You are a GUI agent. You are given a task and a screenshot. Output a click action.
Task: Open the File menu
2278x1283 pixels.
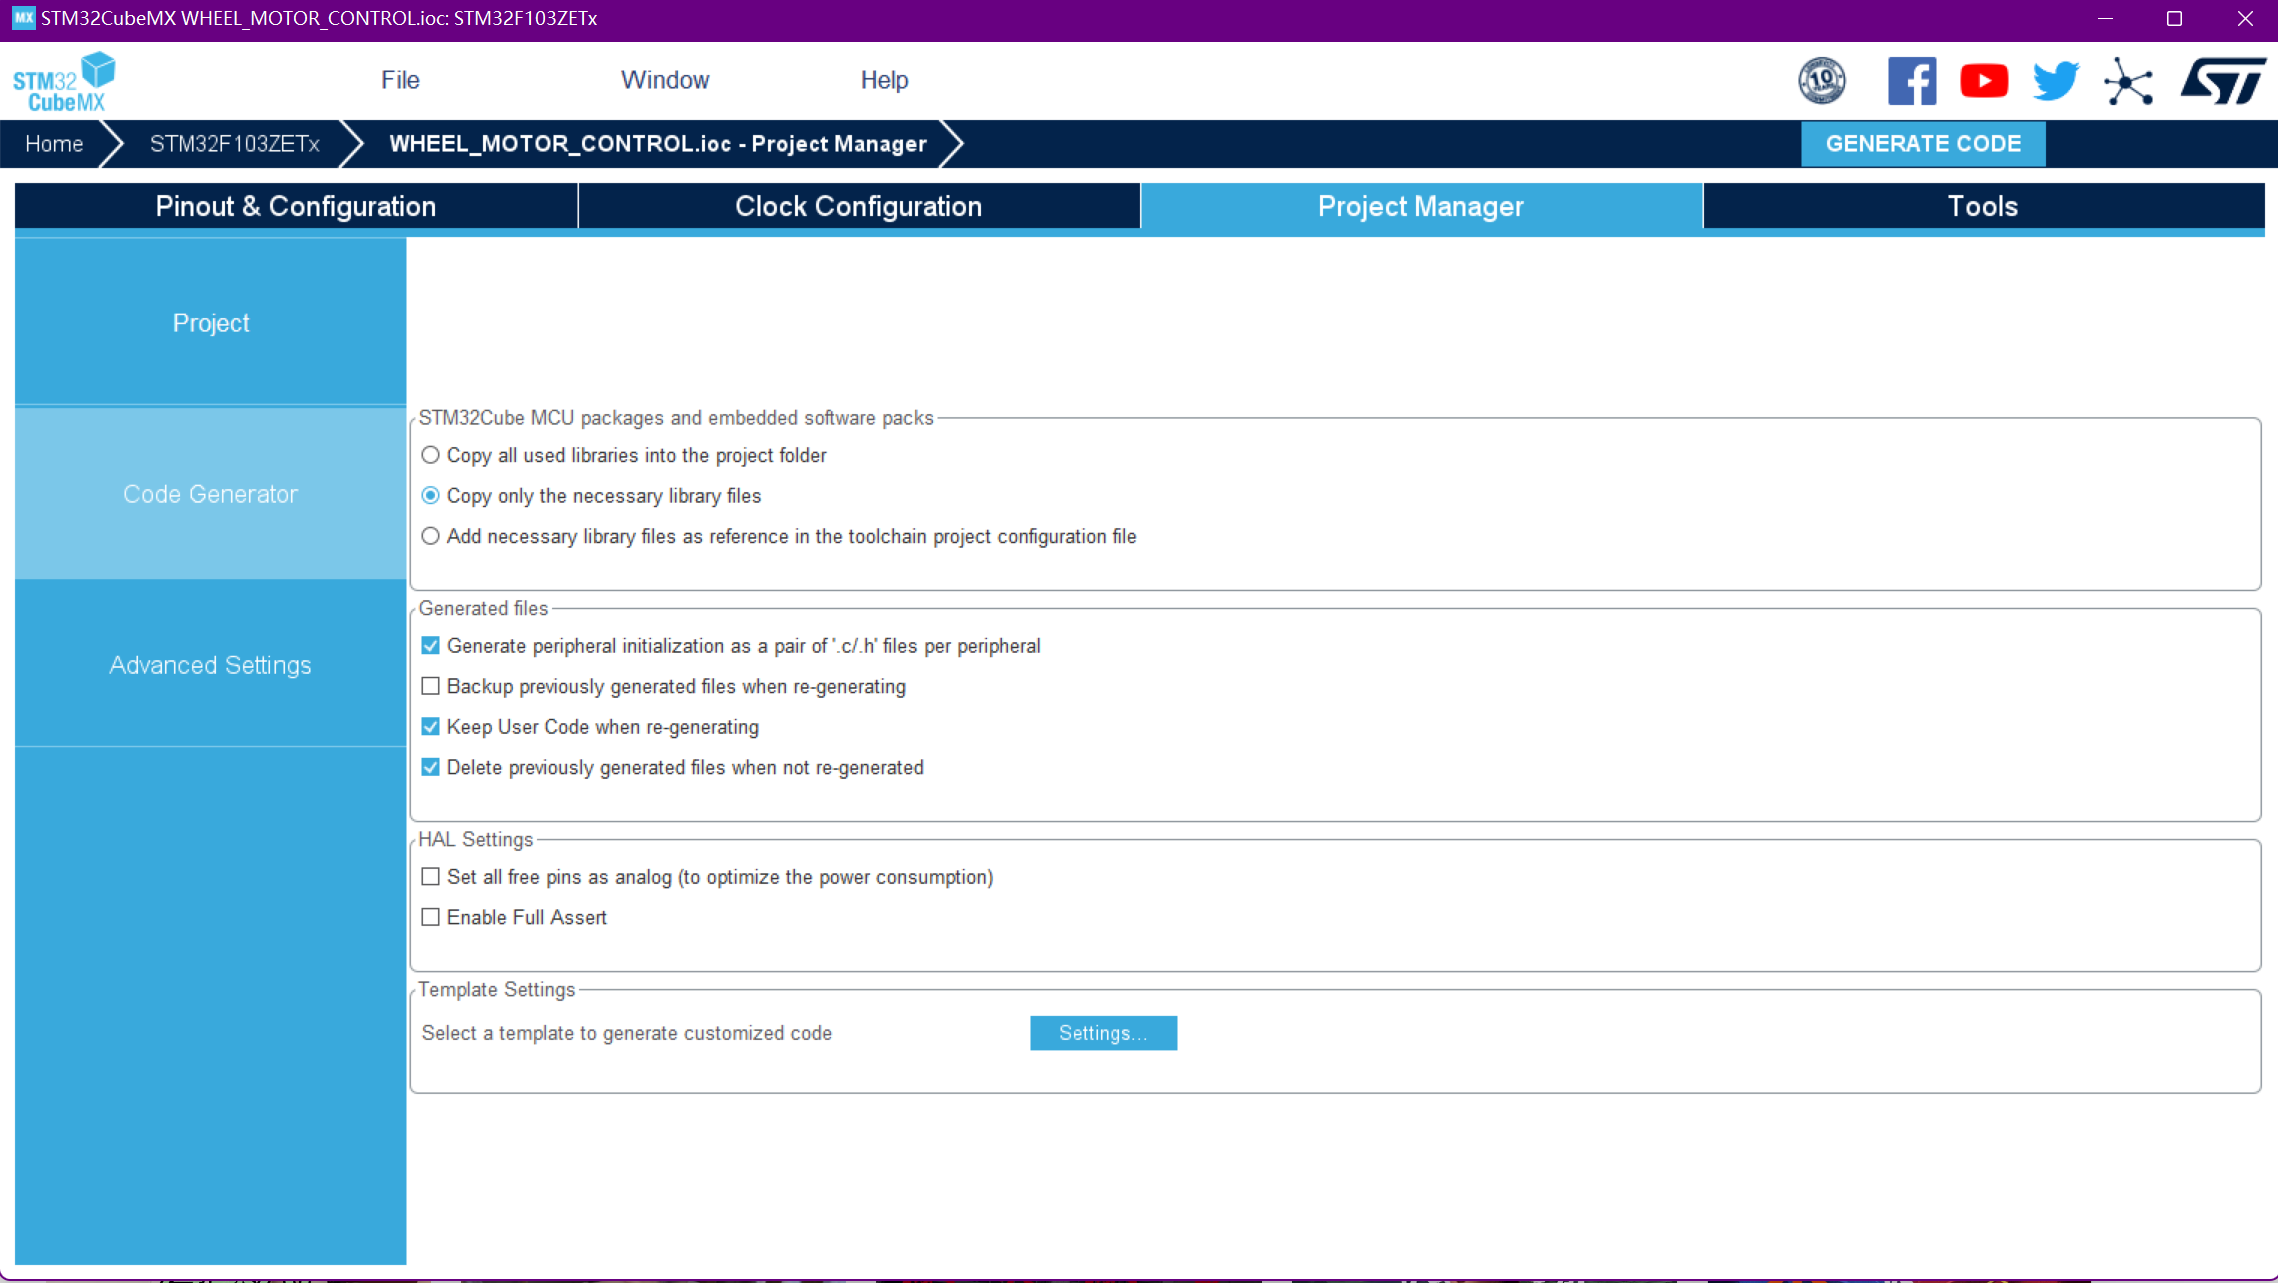coord(400,80)
